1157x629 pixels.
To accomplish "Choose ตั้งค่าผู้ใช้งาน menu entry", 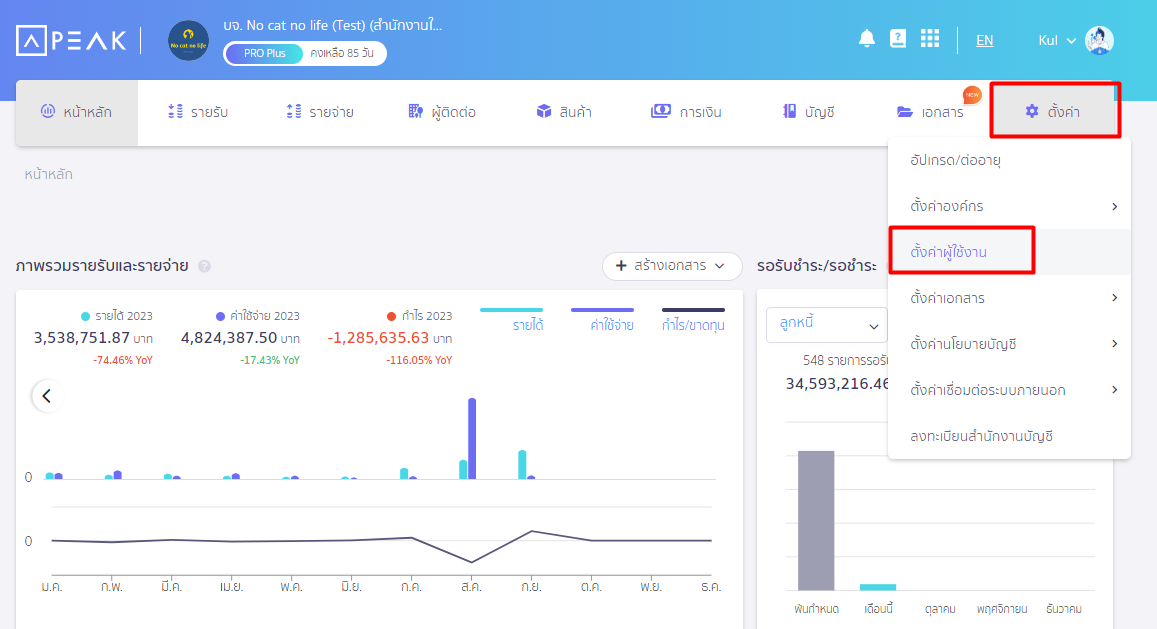I will click(x=1009, y=252).
